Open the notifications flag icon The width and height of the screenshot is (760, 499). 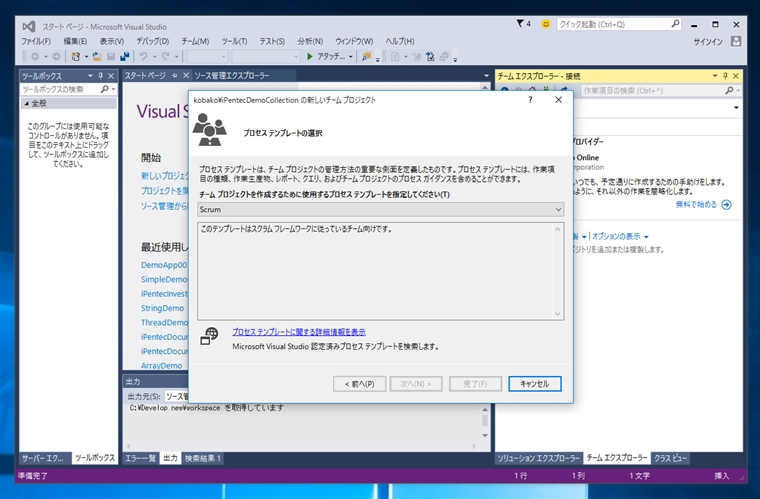pyautogui.click(x=520, y=23)
